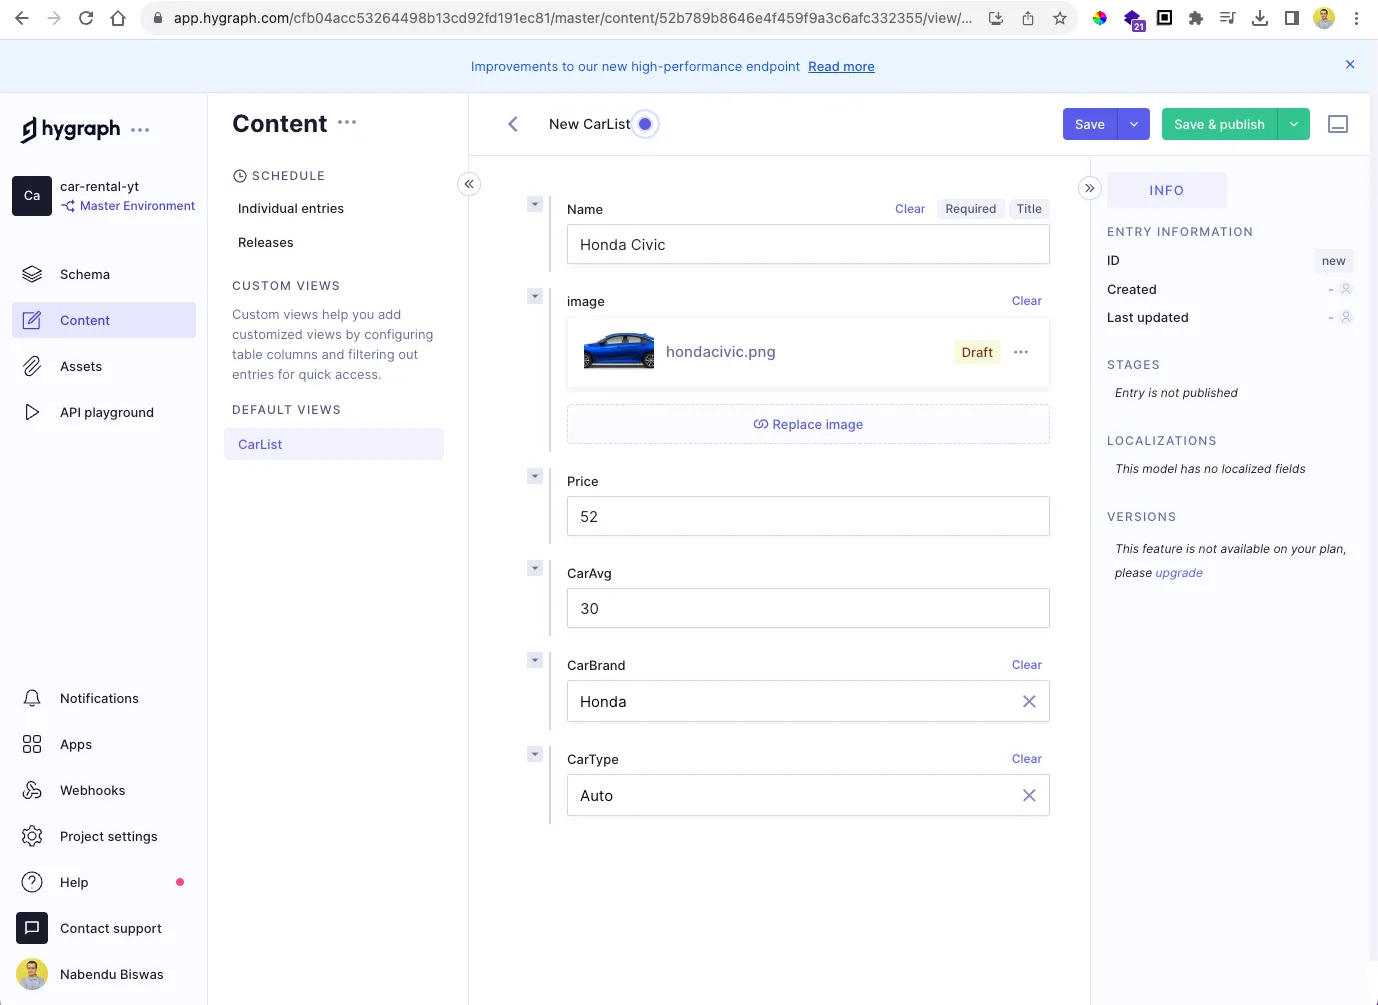
Task: Clear CarBrand via Clear link
Action: (x=1027, y=665)
